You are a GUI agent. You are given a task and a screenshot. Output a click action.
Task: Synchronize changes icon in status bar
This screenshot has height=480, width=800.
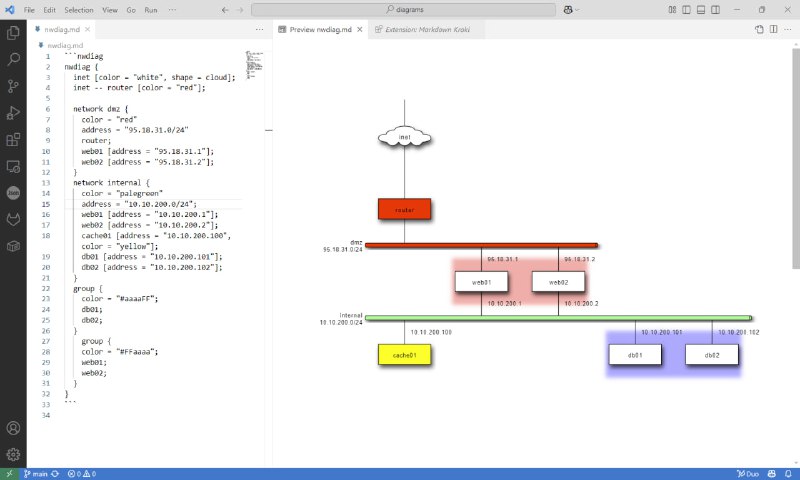(55, 474)
